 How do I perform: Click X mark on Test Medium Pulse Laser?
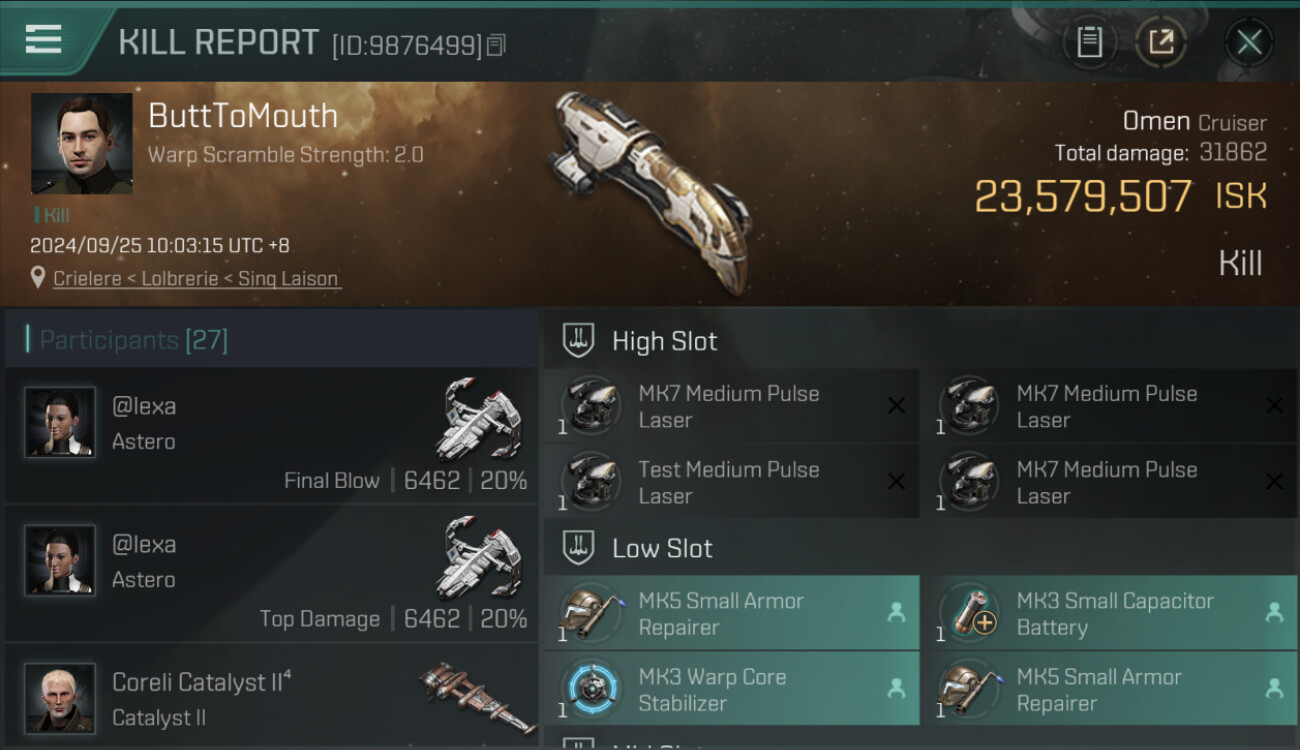tap(896, 482)
